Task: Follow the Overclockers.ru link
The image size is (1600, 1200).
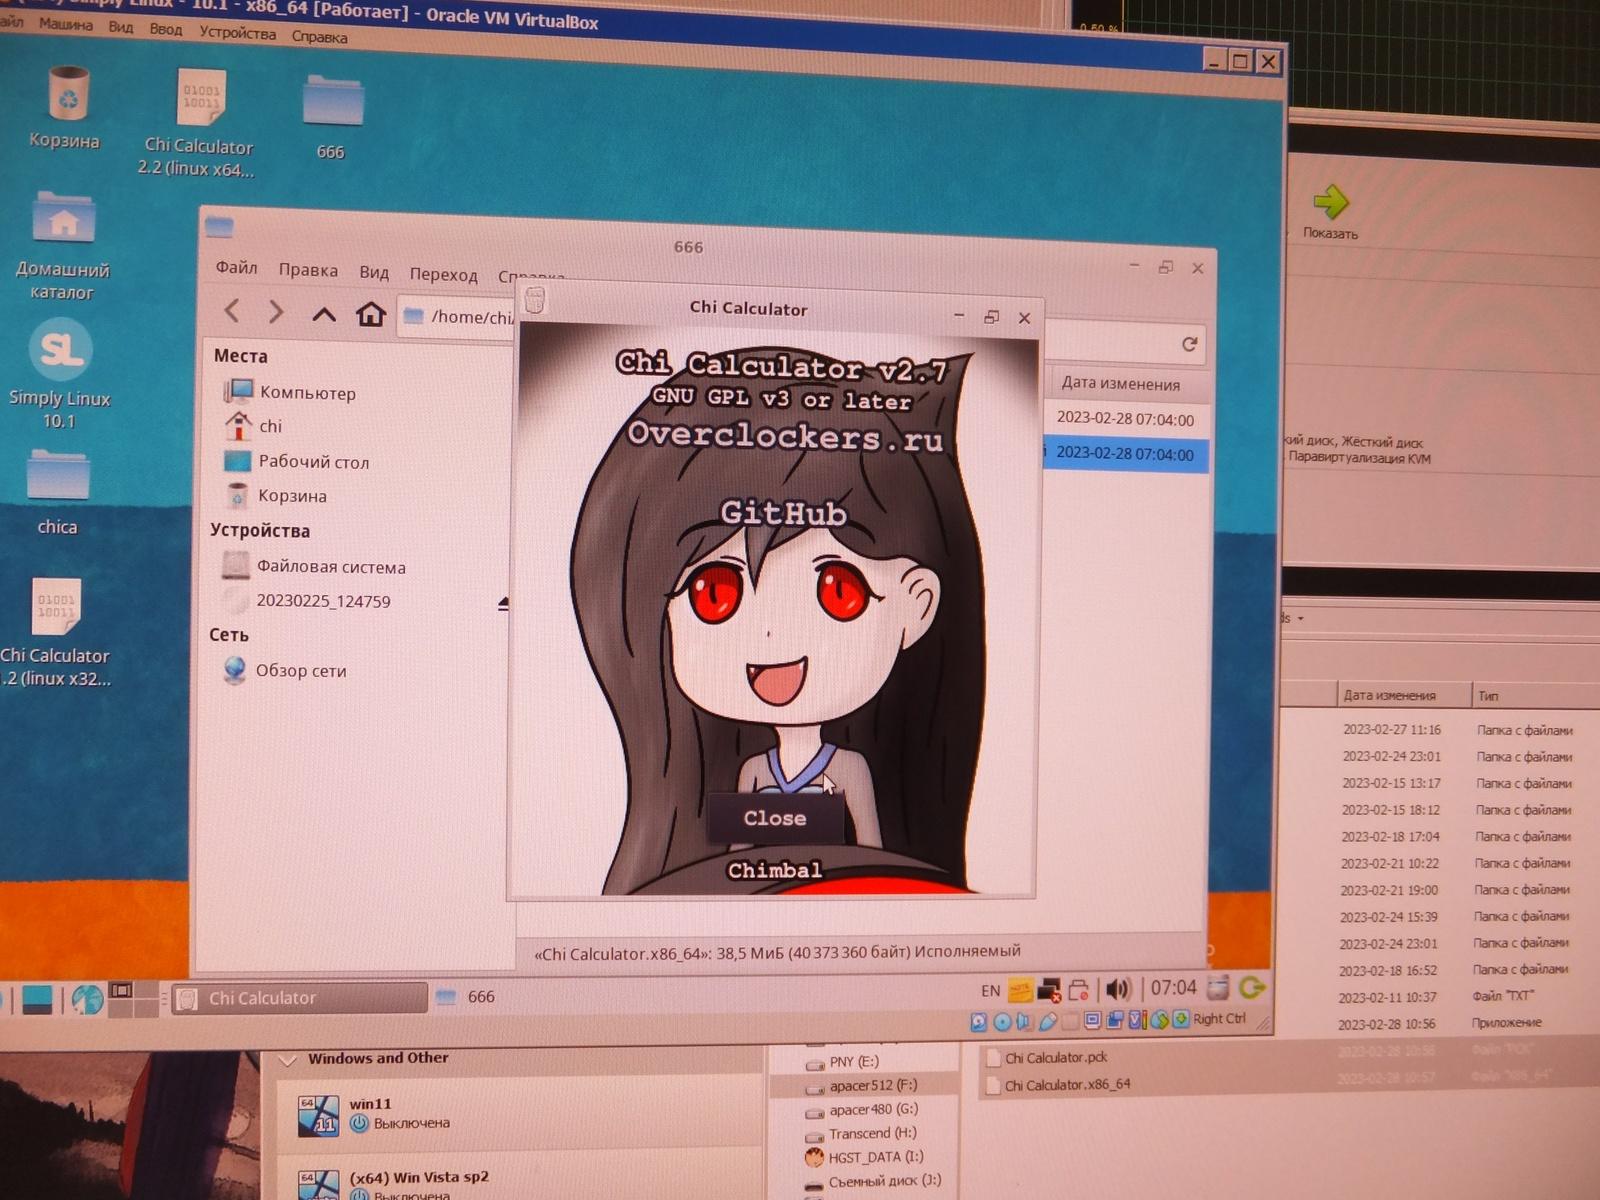Action: 785,437
